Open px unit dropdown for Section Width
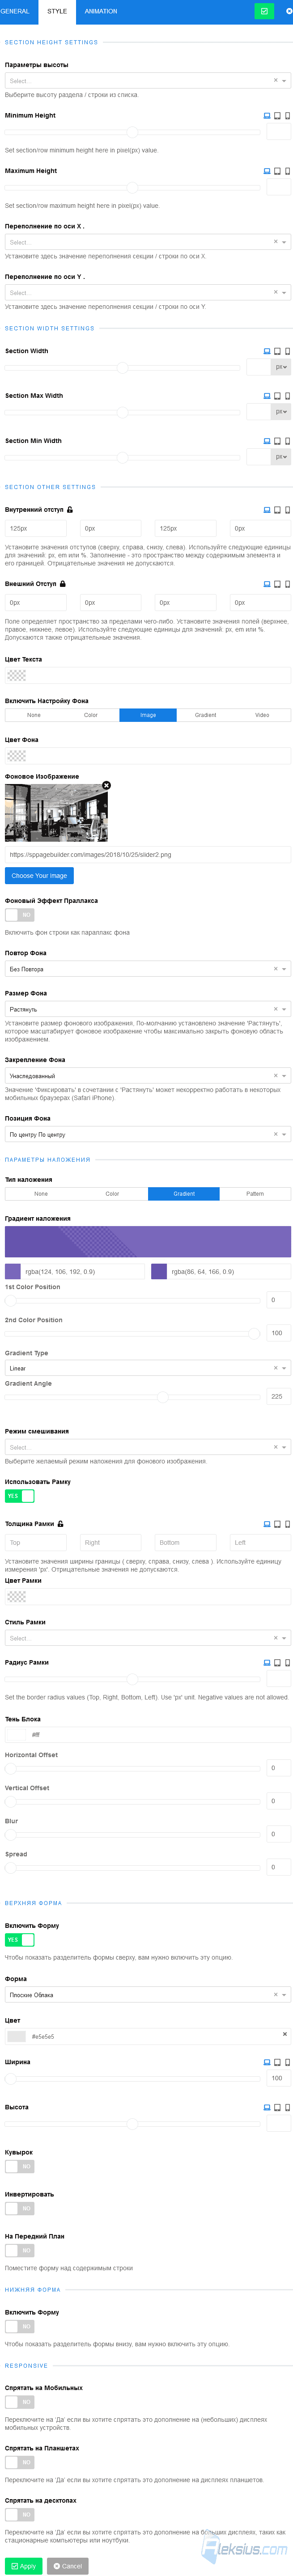Viewport: 293px width, 2576px height. click(x=281, y=367)
